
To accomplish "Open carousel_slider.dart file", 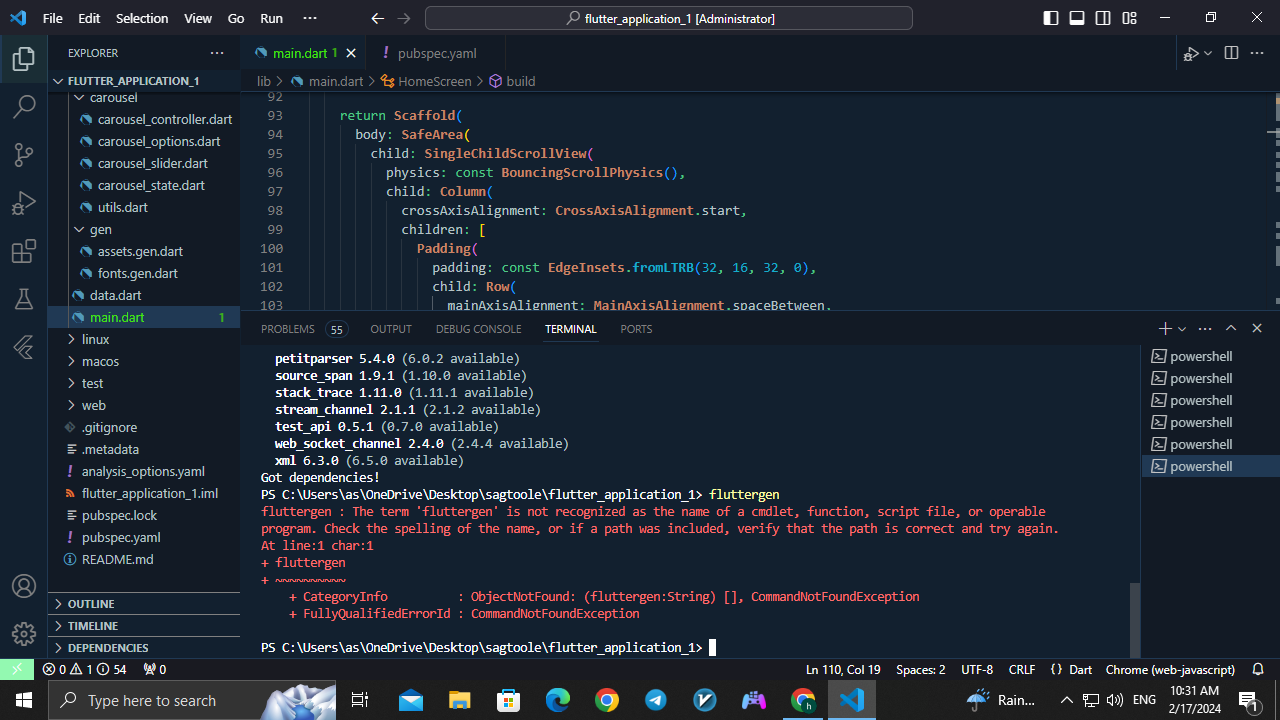I will point(144,163).
